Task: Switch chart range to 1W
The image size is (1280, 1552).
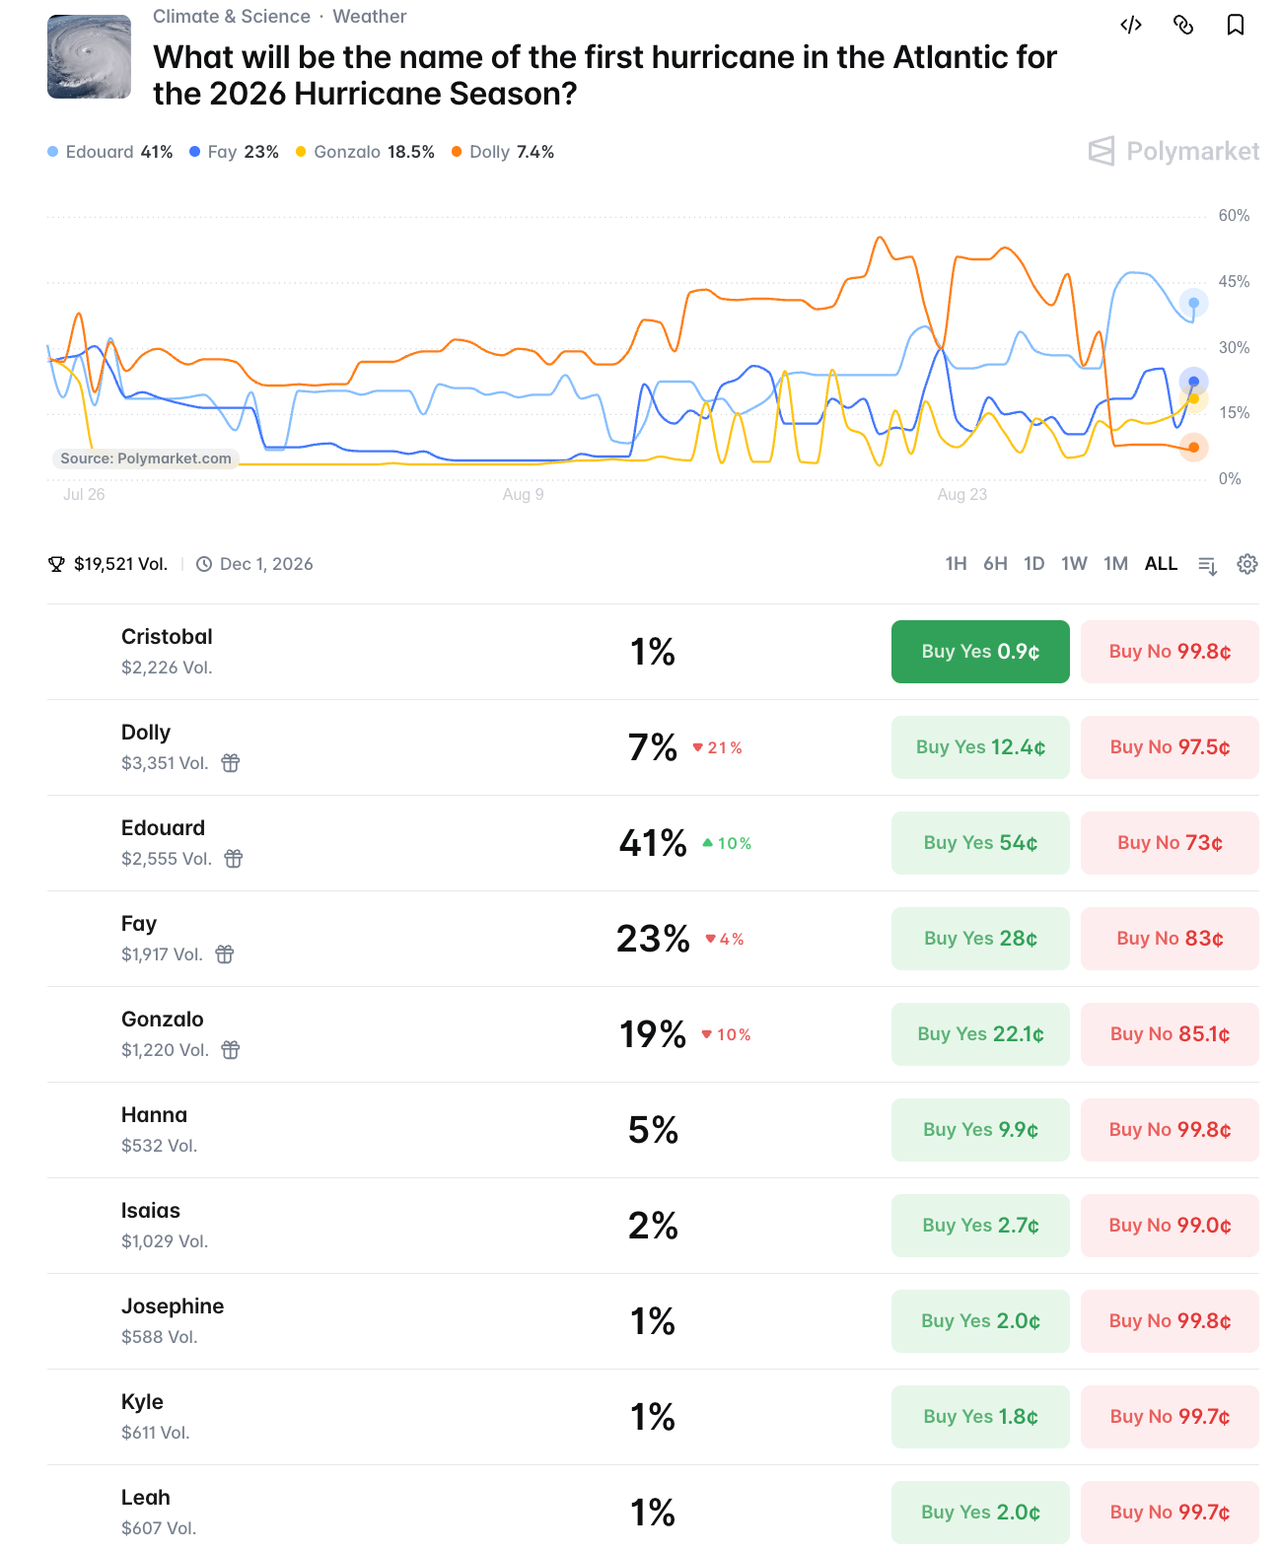Action: 1074,564
